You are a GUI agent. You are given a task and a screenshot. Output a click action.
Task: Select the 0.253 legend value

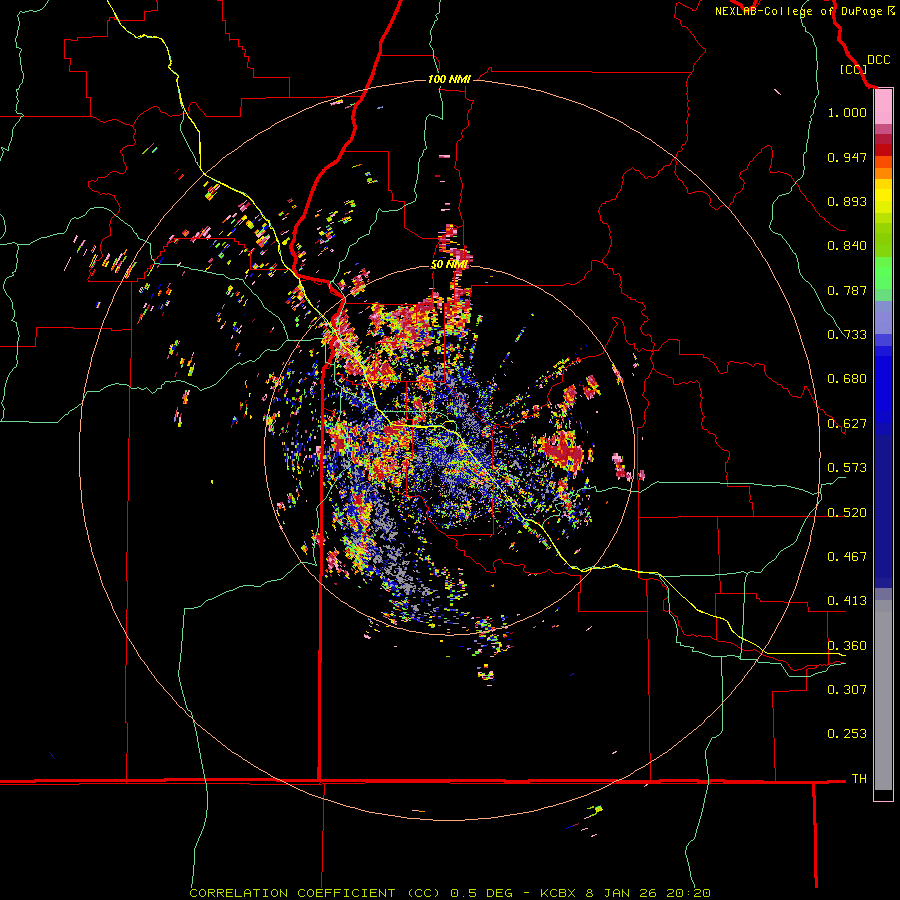(847, 734)
